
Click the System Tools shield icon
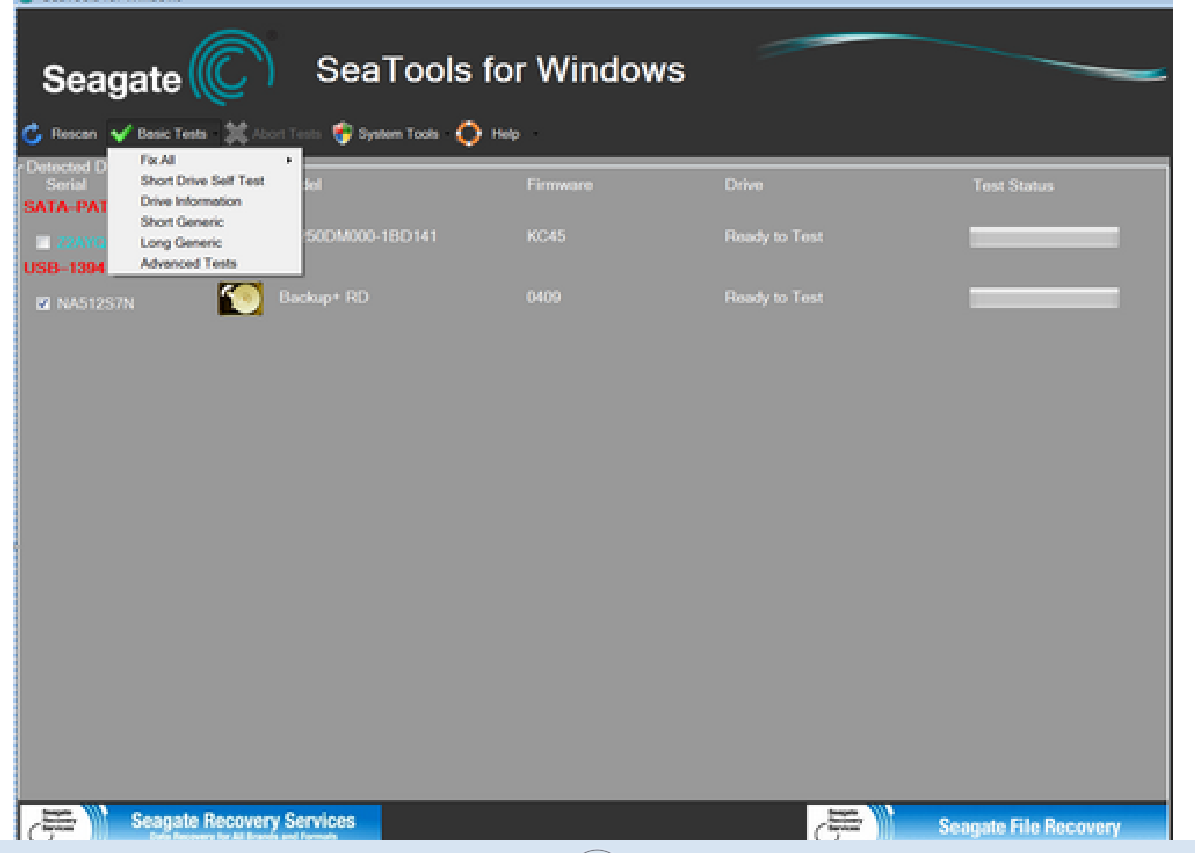tap(343, 134)
